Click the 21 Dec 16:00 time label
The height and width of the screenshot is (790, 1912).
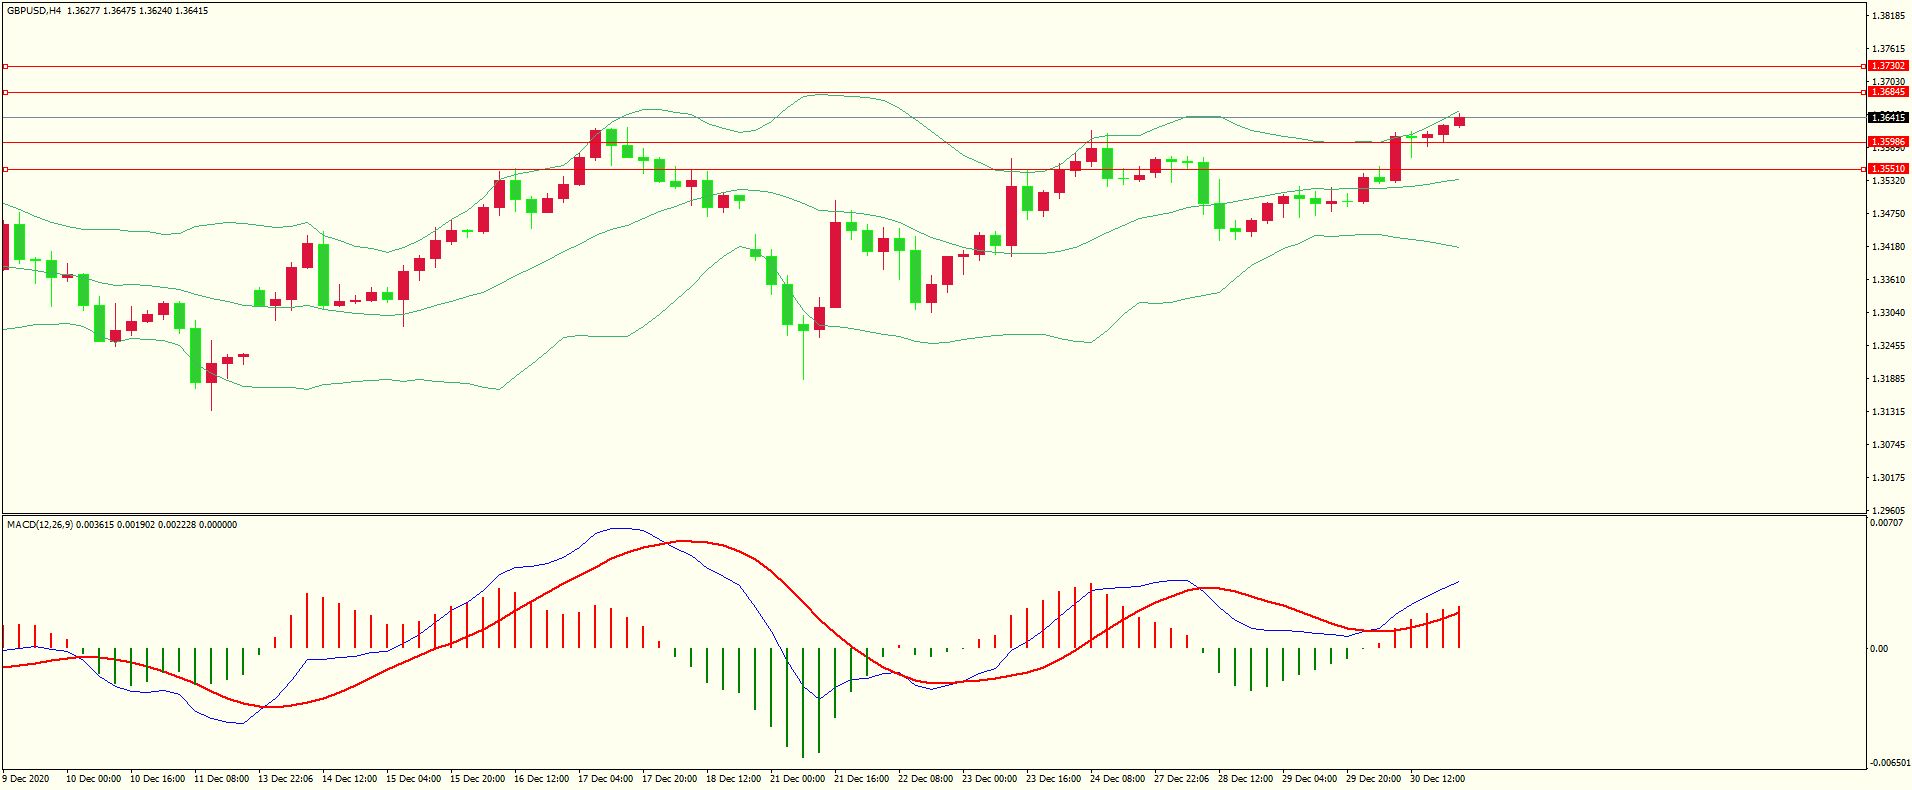point(861,779)
